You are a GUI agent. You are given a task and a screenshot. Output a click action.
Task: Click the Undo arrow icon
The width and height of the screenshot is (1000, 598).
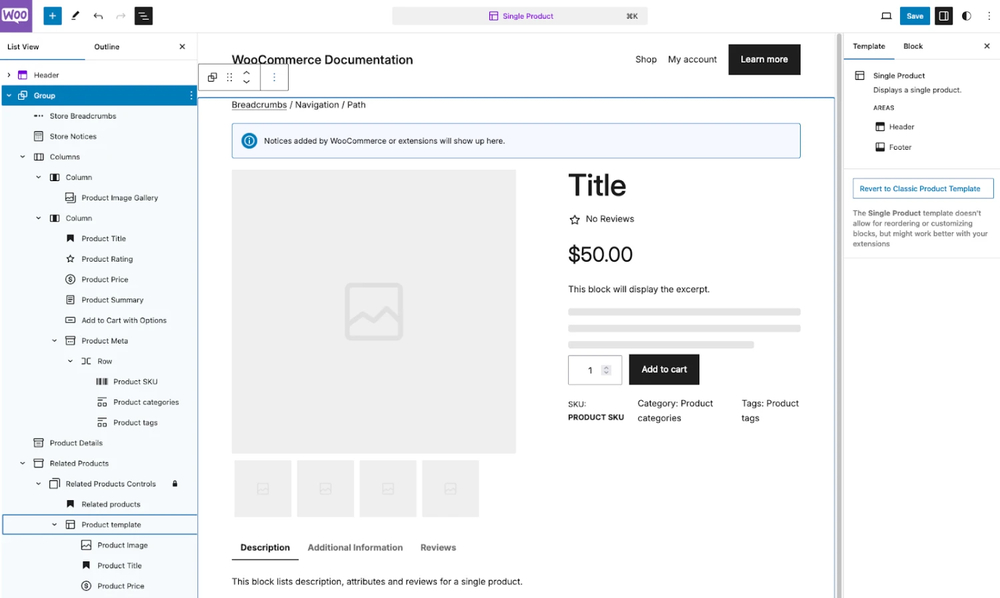(97, 15)
